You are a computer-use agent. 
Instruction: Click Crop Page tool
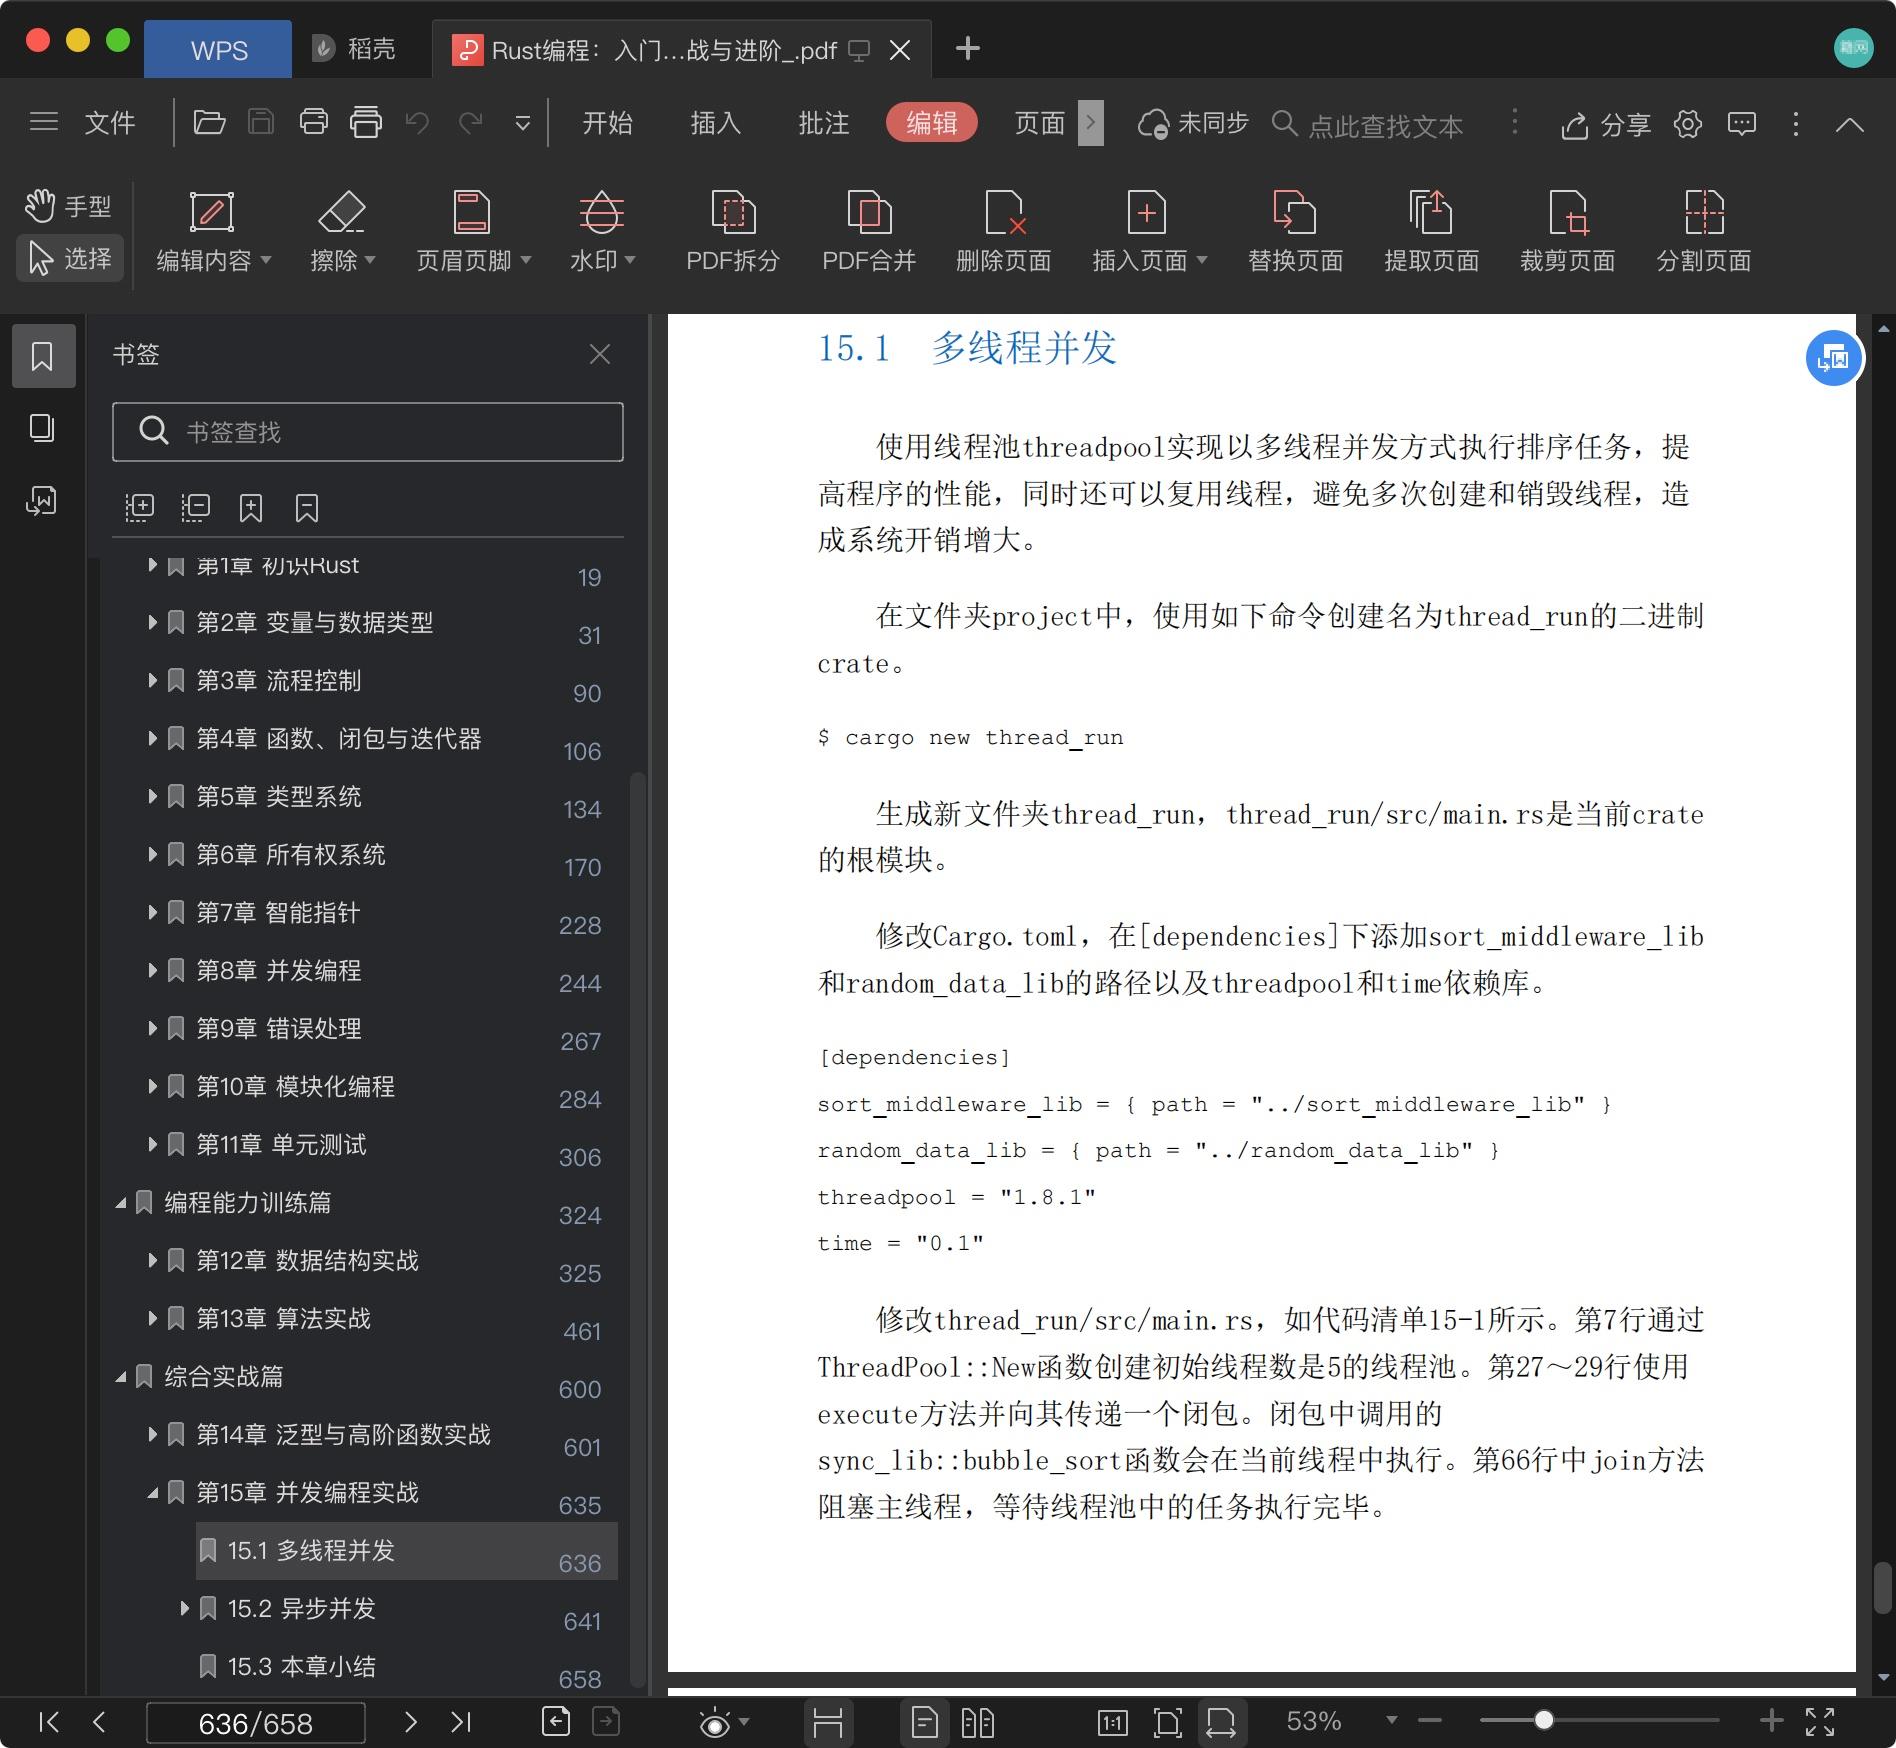tap(1567, 232)
